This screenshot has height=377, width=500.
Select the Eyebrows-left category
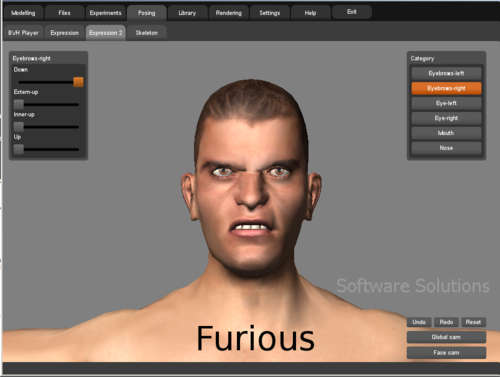click(x=446, y=73)
